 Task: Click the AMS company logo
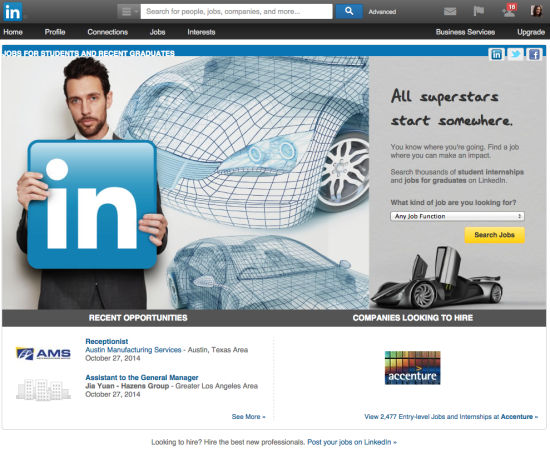pos(43,353)
